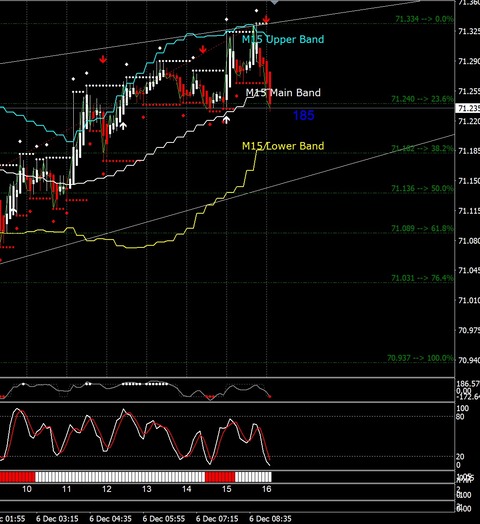Click price axis label 71.185
Viewport: 480px width, 524px height.
click(469, 151)
